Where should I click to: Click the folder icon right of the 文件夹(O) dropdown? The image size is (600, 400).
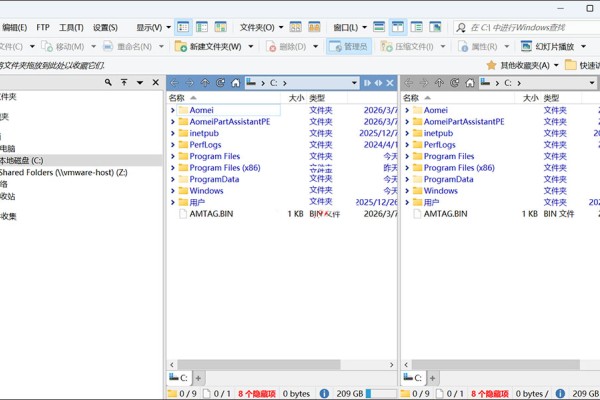pyautogui.click(x=295, y=27)
